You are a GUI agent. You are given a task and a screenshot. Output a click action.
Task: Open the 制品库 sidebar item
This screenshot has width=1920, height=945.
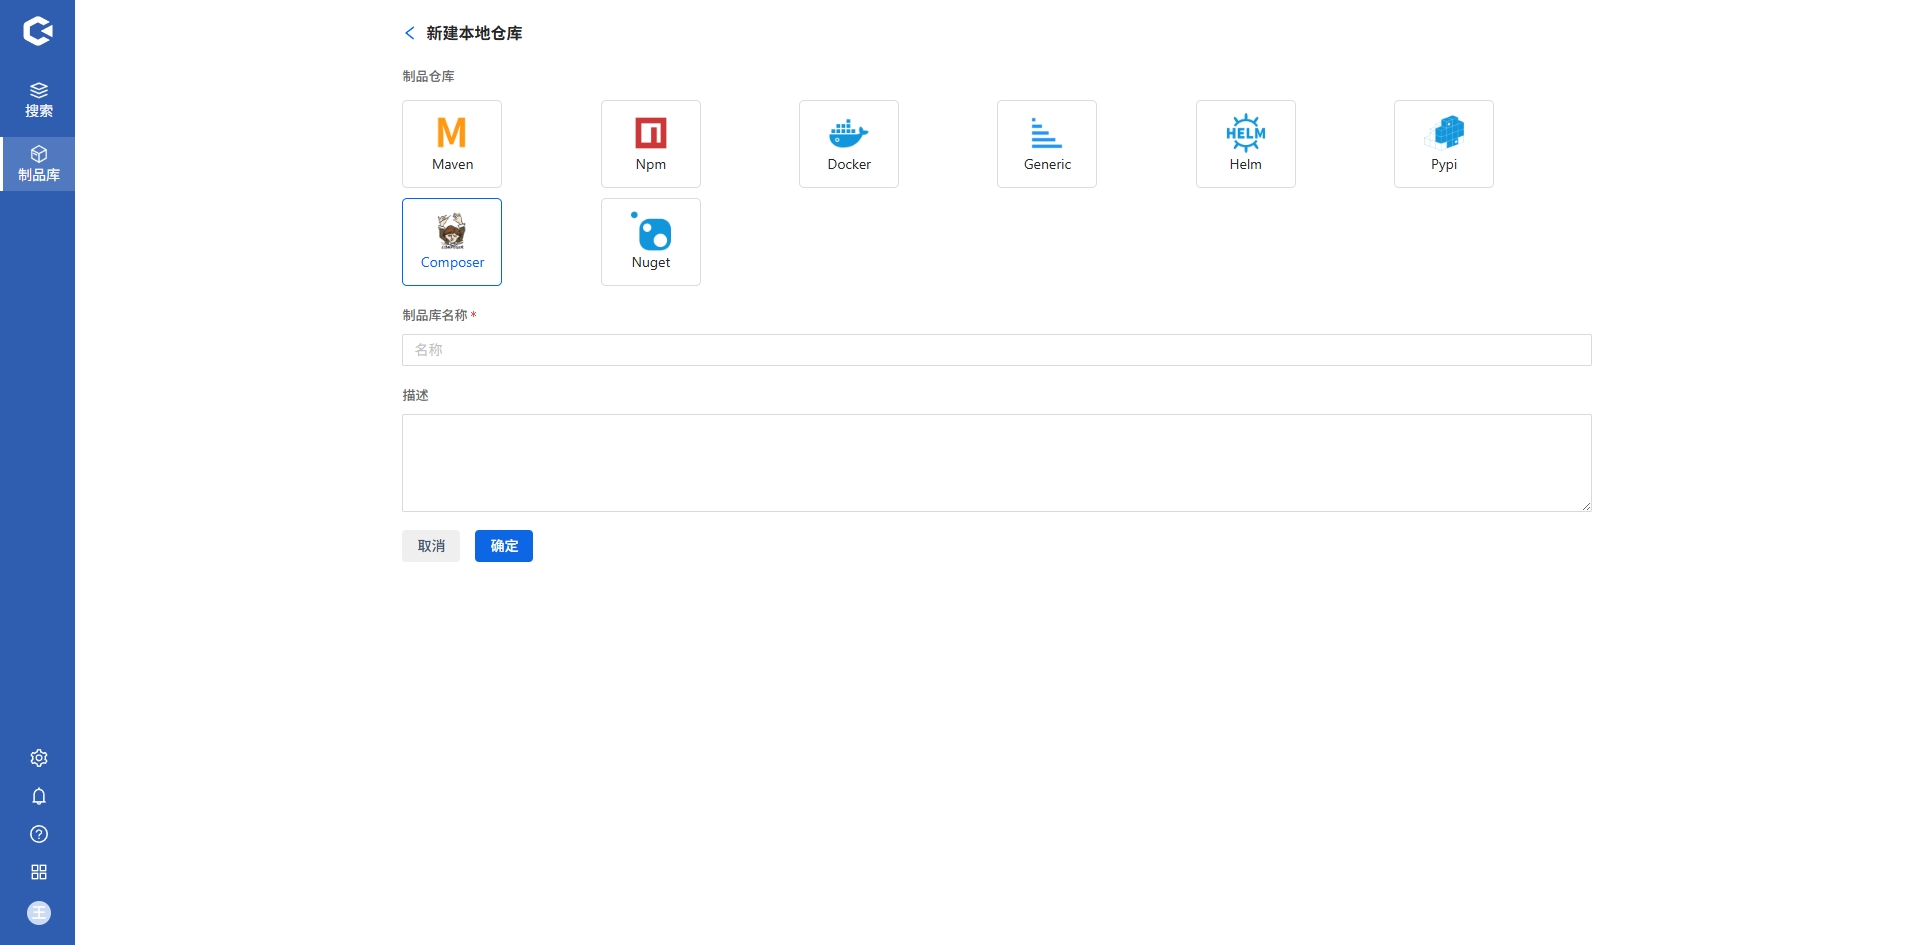pos(38,164)
